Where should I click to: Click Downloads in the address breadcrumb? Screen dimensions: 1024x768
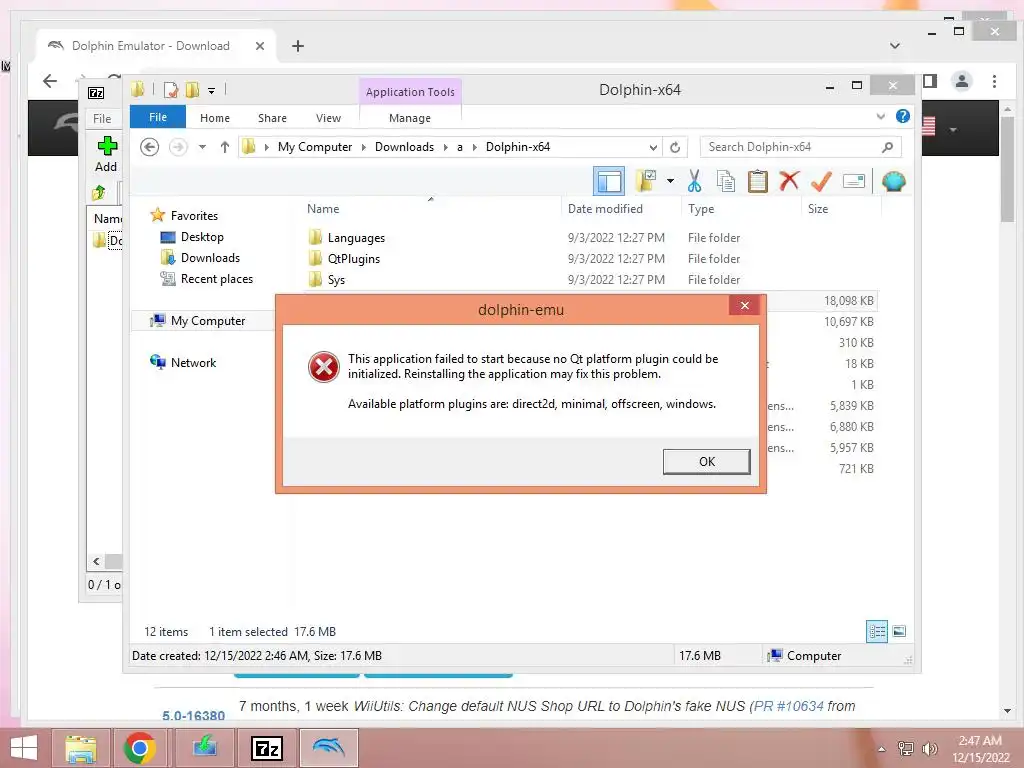(x=404, y=147)
